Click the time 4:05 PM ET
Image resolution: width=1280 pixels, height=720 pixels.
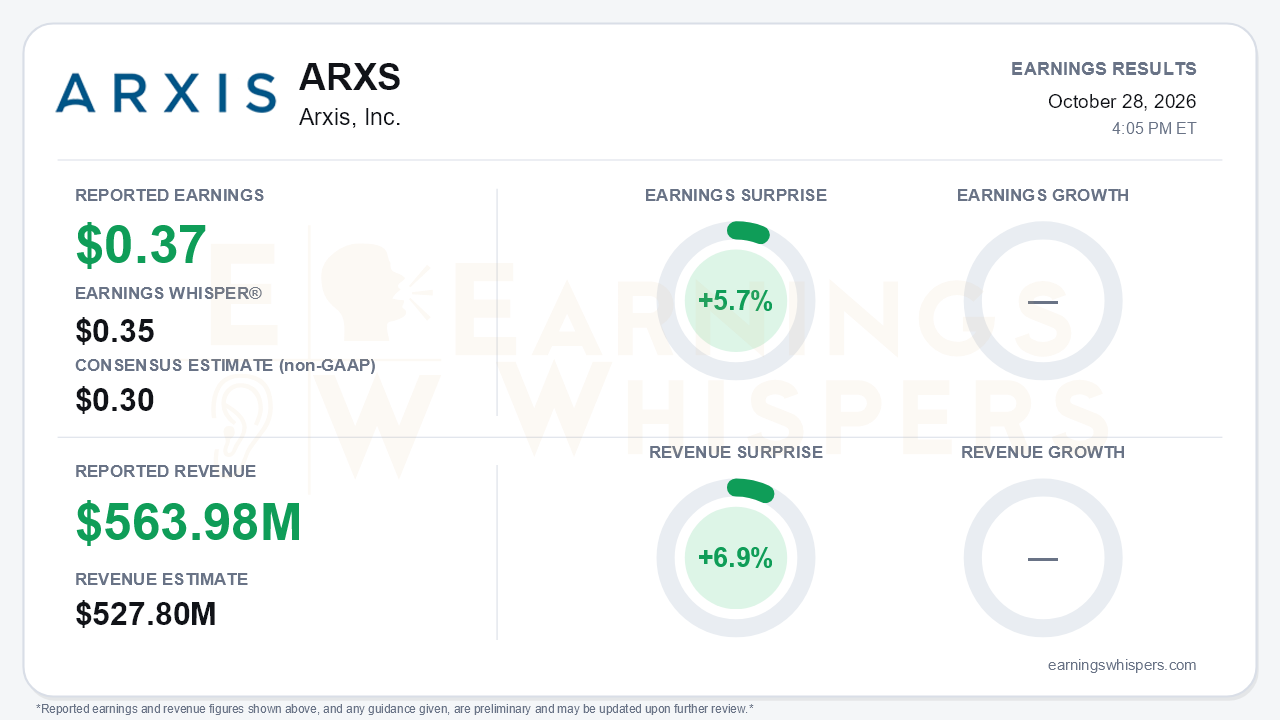(x=1154, y=129)
